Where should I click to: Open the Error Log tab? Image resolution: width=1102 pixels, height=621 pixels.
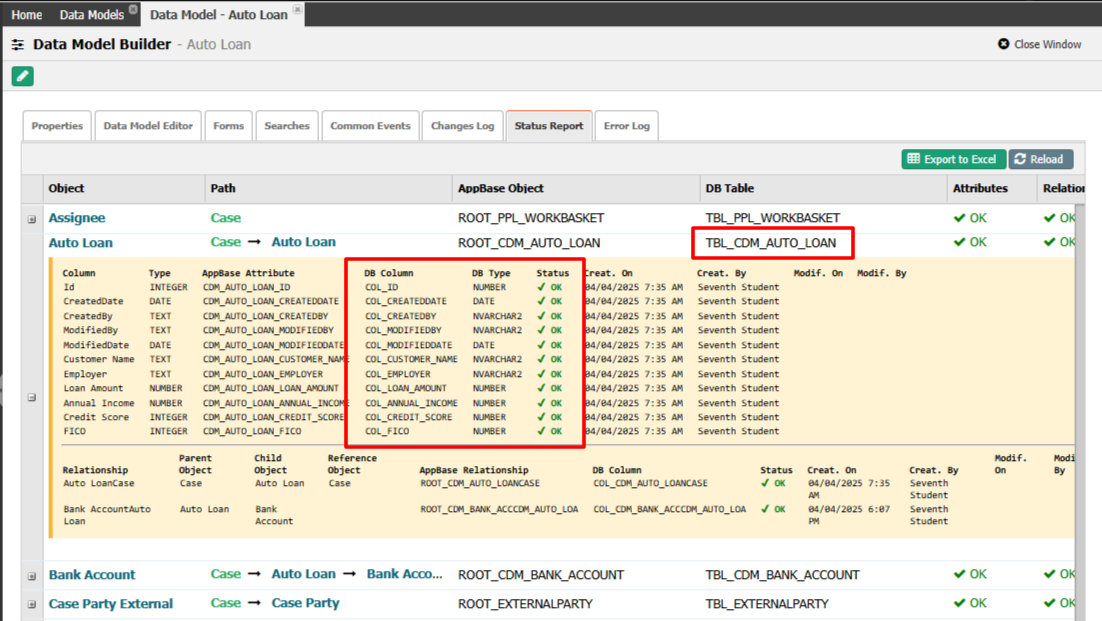(x=626, y=126)
